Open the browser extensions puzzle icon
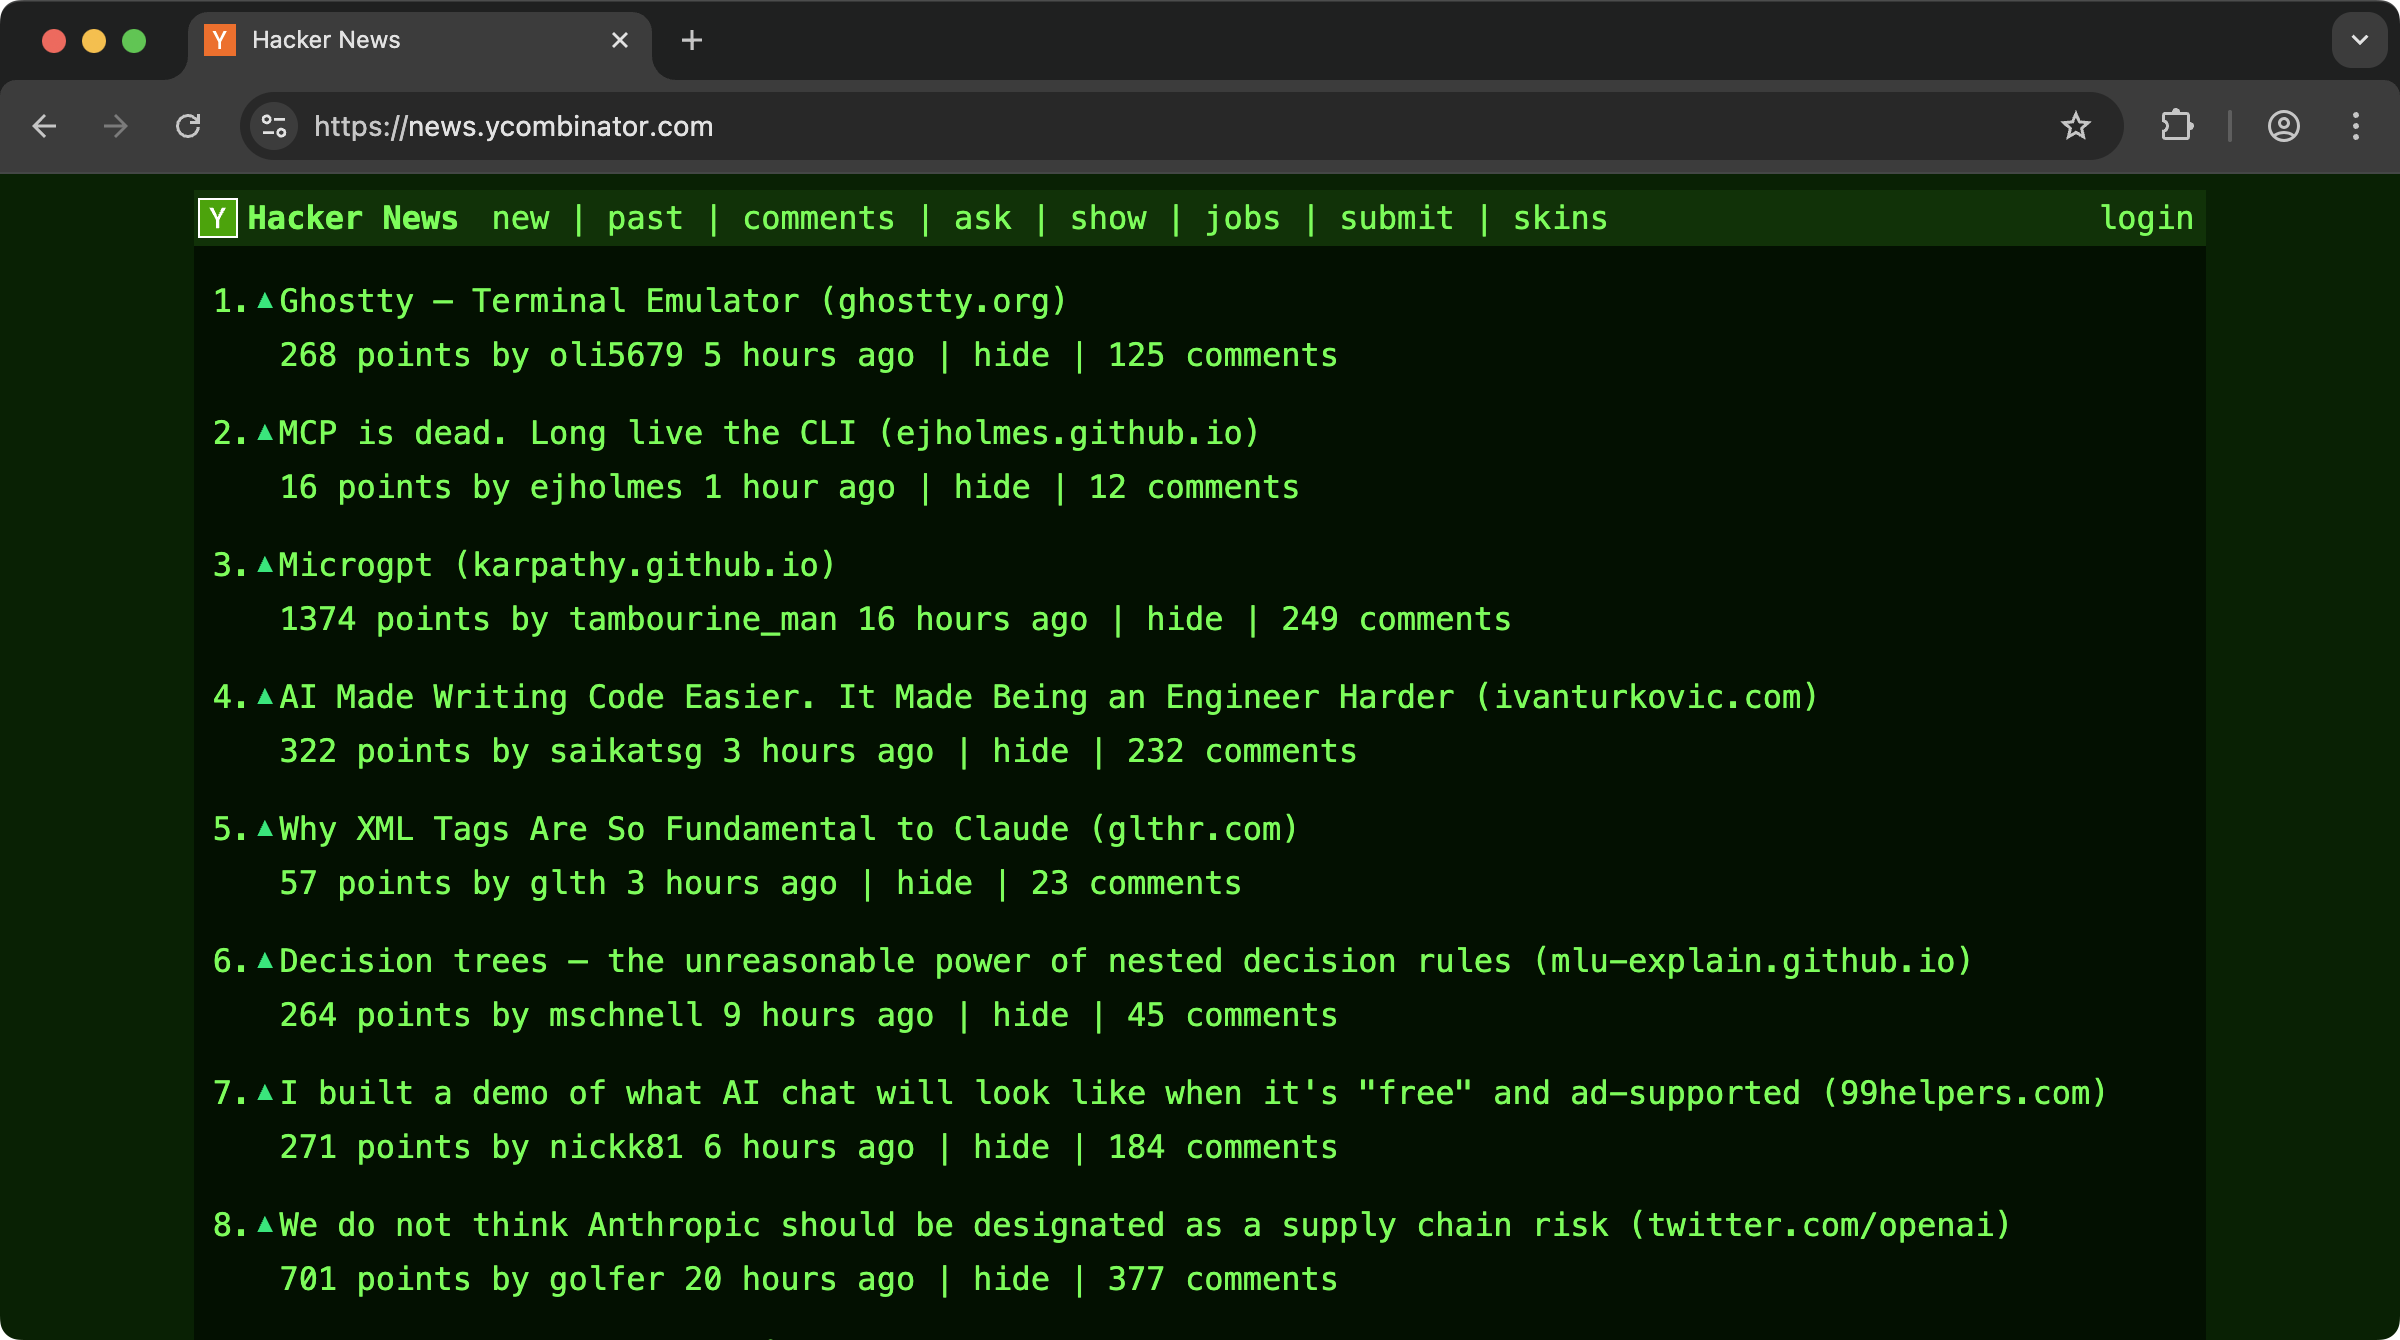This screenshot has width=2400, height=1340. coord(2177,126)
